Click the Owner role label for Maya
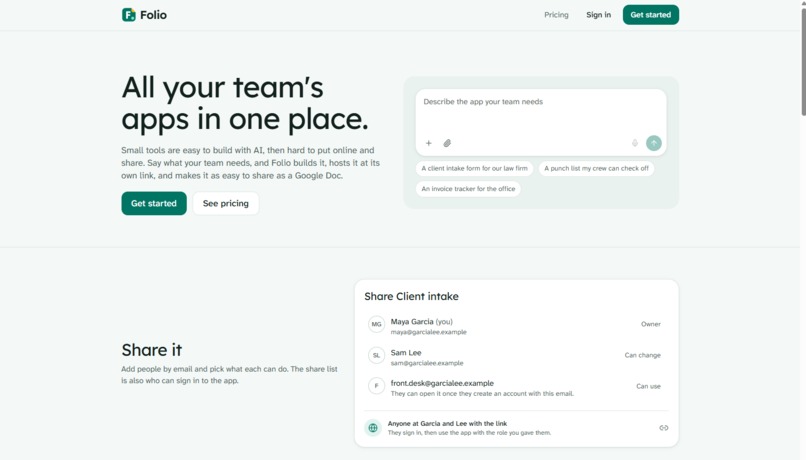This screenshot has height=460, width=806. (651, 324)
